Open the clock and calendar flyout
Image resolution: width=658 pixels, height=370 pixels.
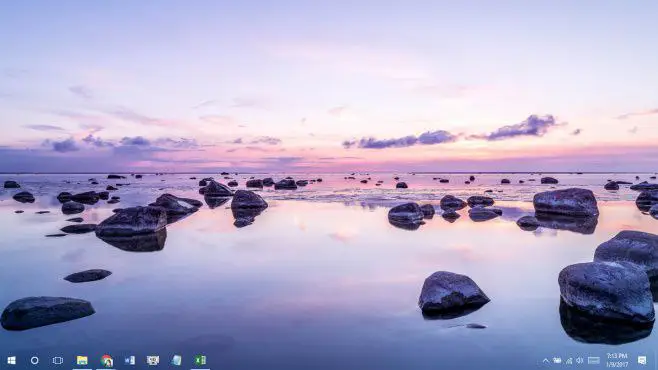pos(617,360)
